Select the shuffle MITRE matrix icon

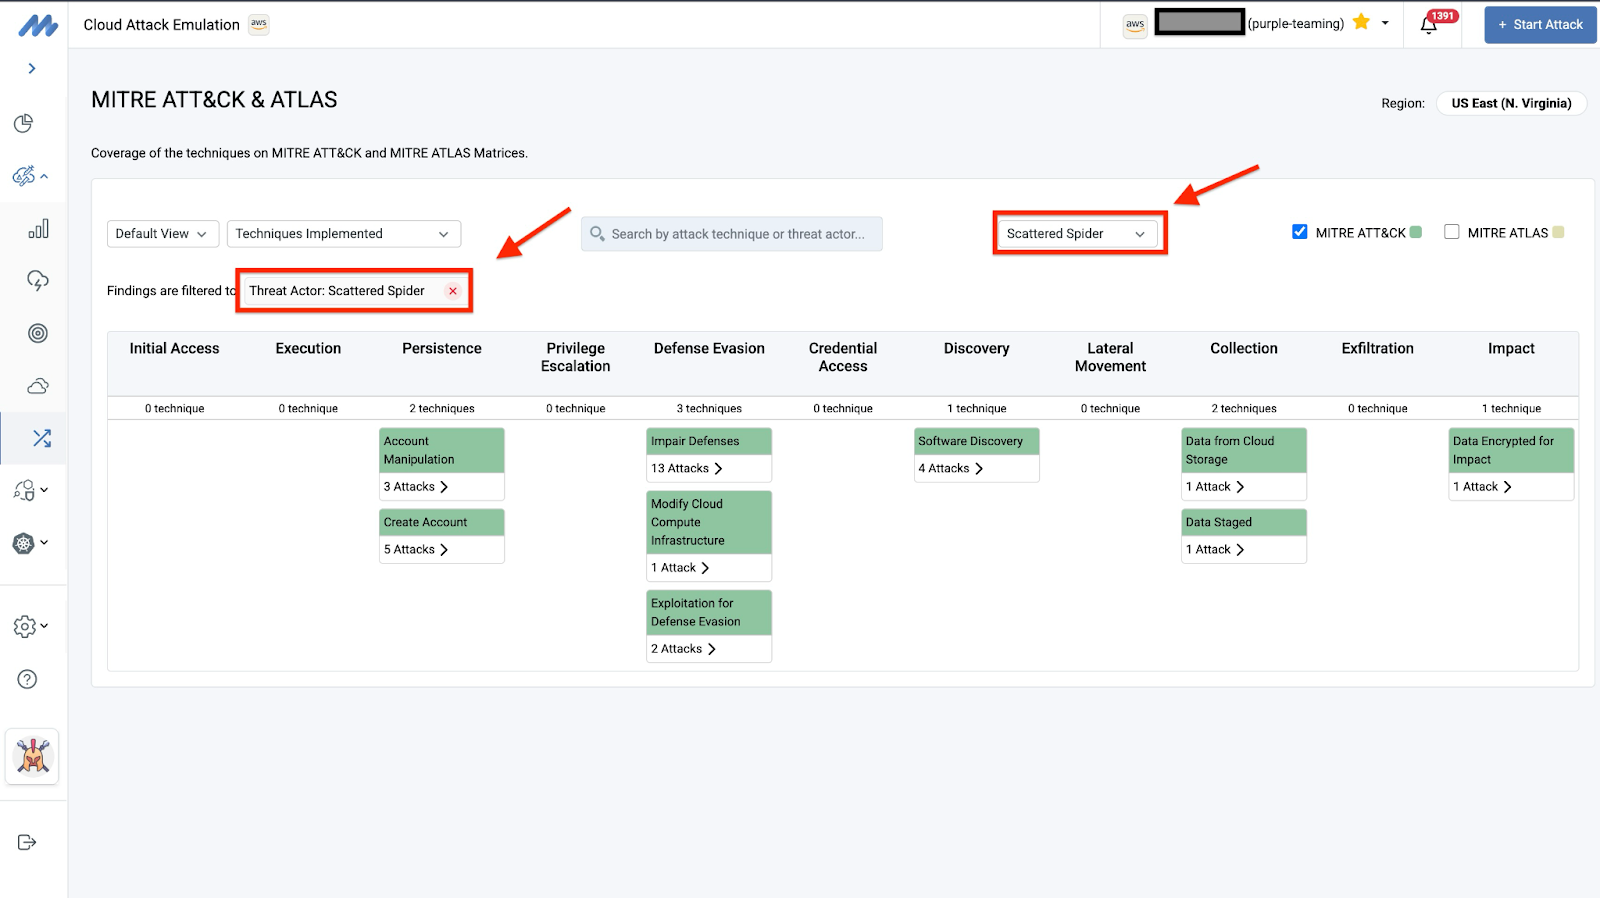pyautogui.click(x=42, y=438)
